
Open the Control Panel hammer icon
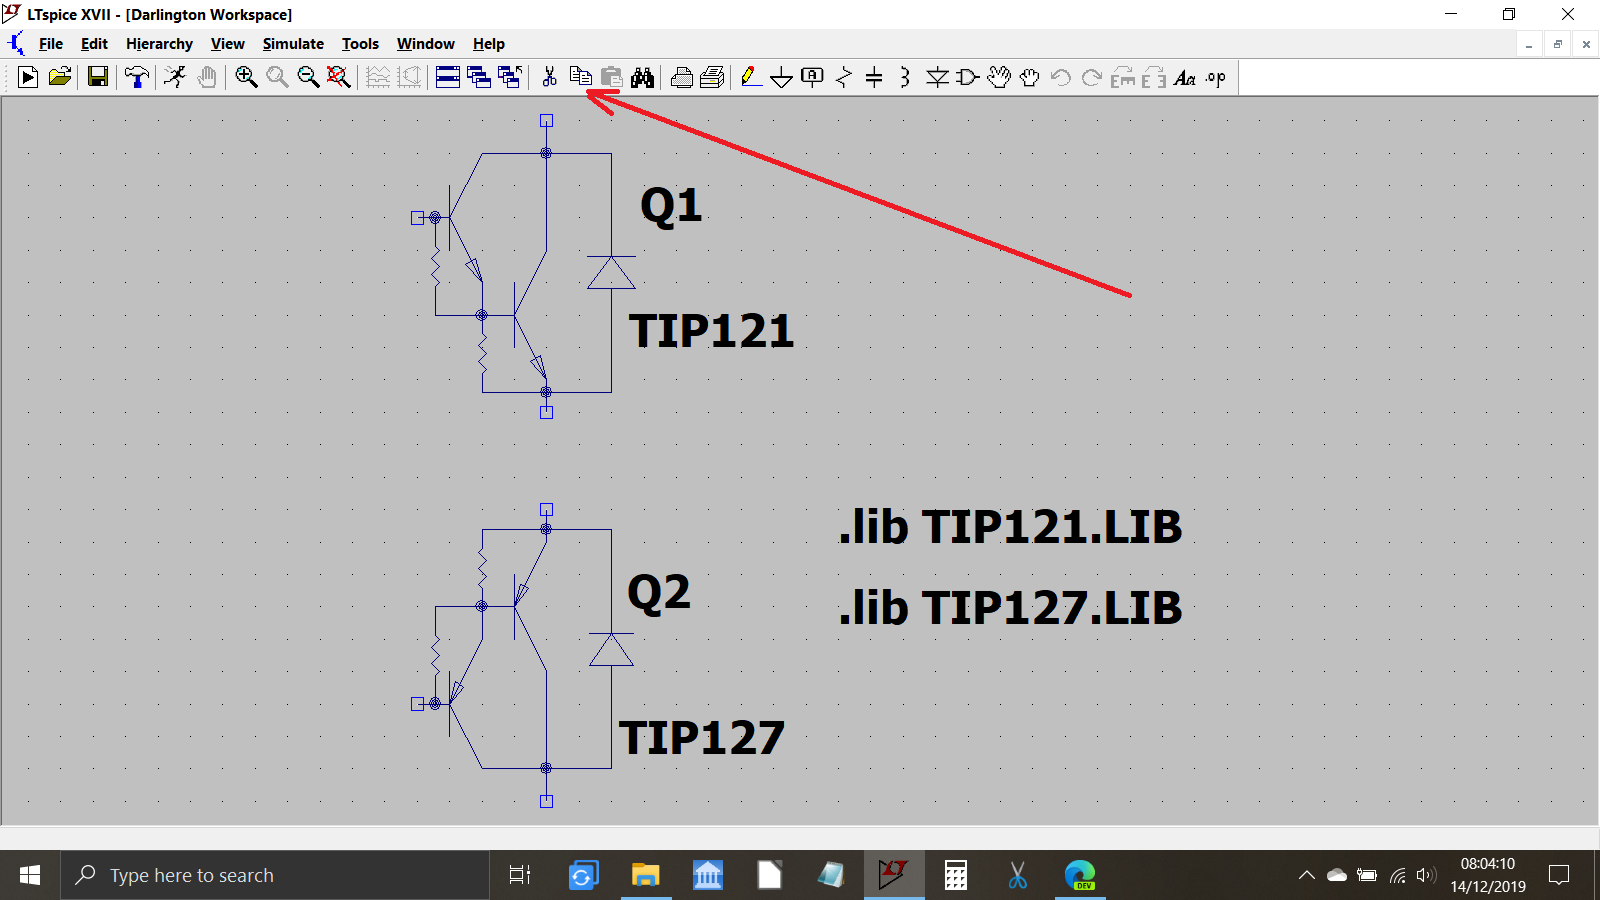(x=137, y=77)
